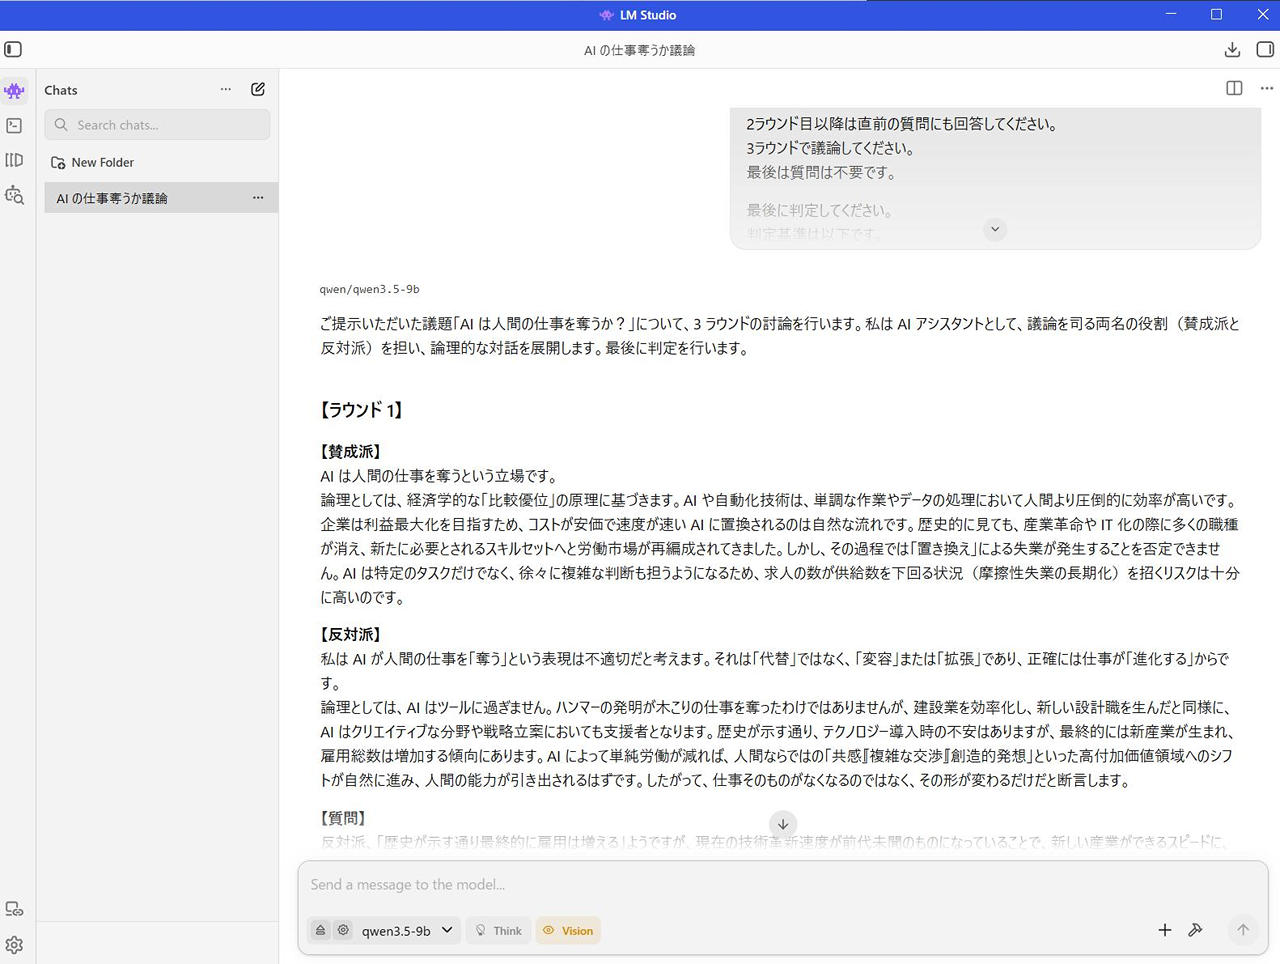1280x964 pixels.
Task: Open the My Models library icon
Action: point(14,160)
